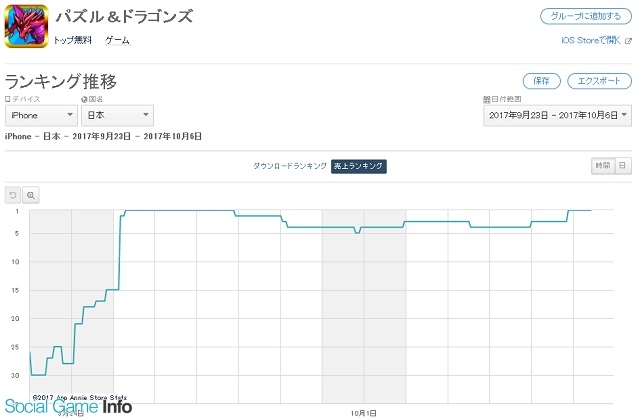The width and height of the screenshot is (640, 419).
Task: Click the calendar icon next to 日付範囲
Action: click(x=487, y=99)
